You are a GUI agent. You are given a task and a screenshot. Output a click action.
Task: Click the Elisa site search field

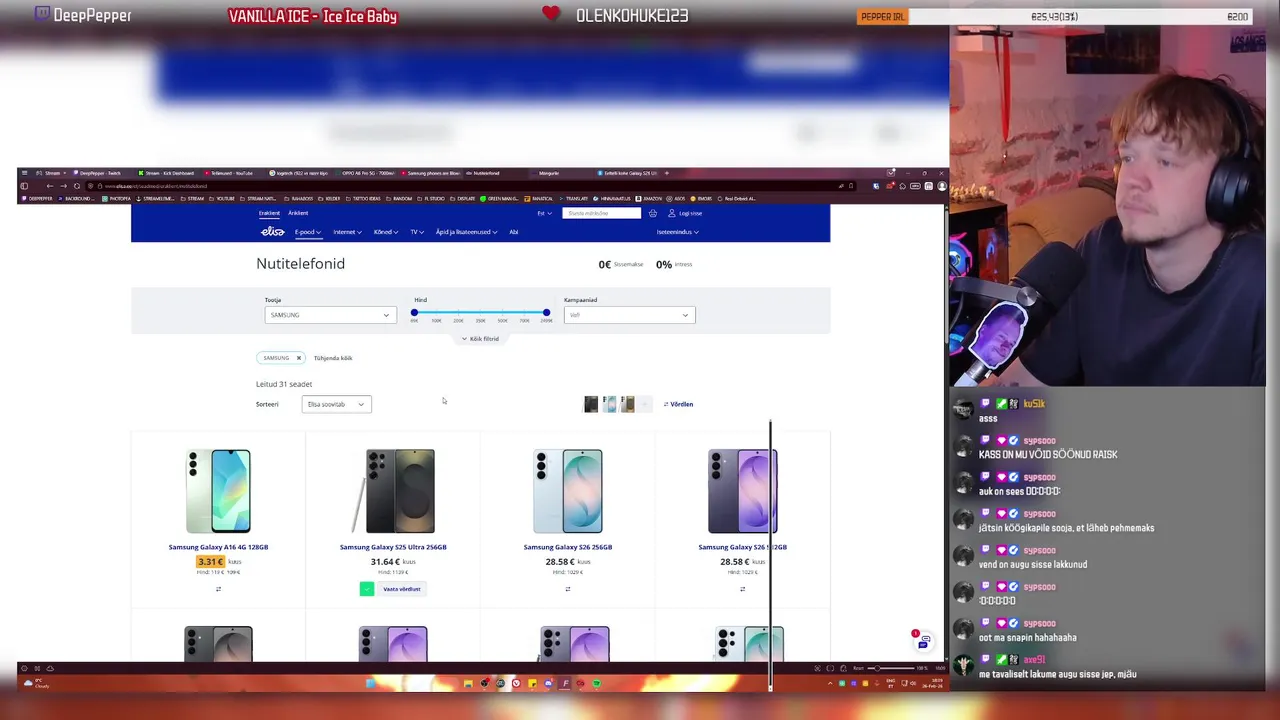pyautogui.click(x=601, y=213)
